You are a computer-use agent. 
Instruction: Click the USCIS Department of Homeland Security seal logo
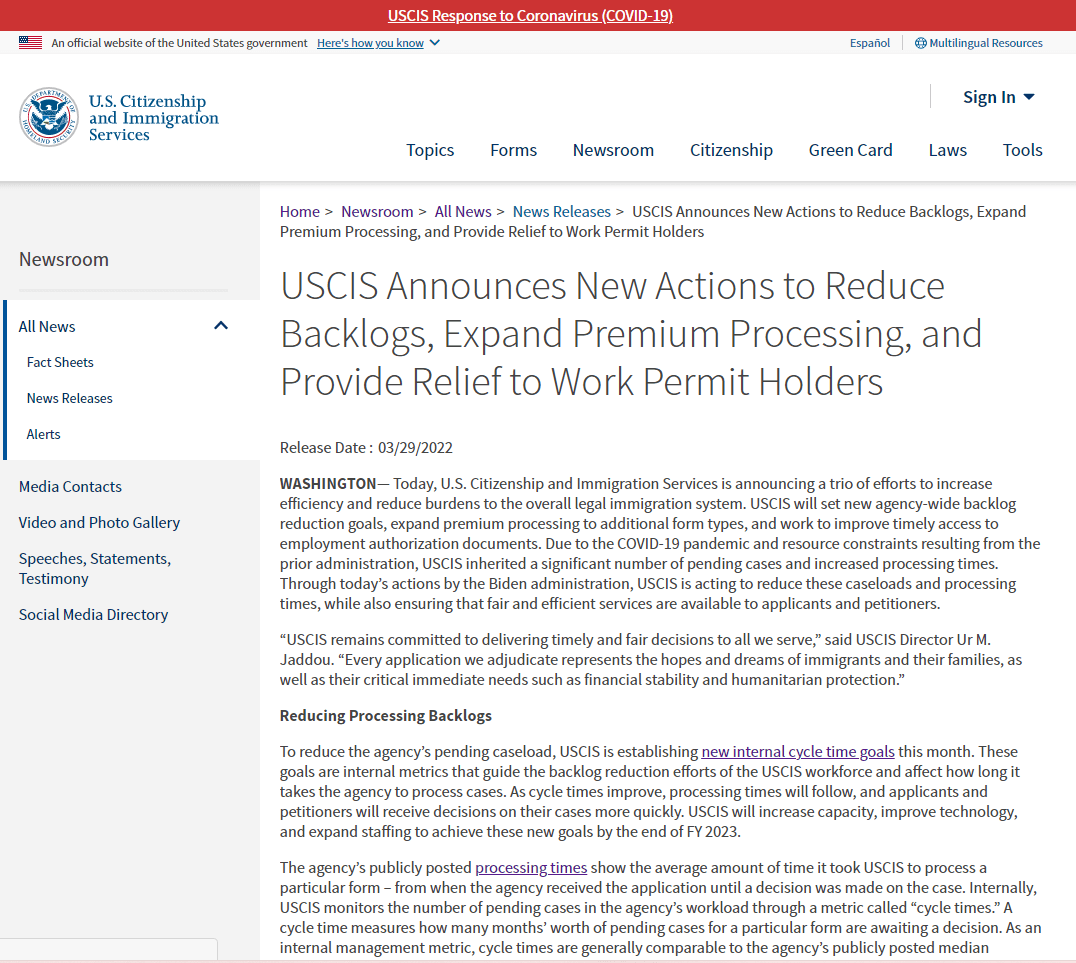tap(48, 117)
